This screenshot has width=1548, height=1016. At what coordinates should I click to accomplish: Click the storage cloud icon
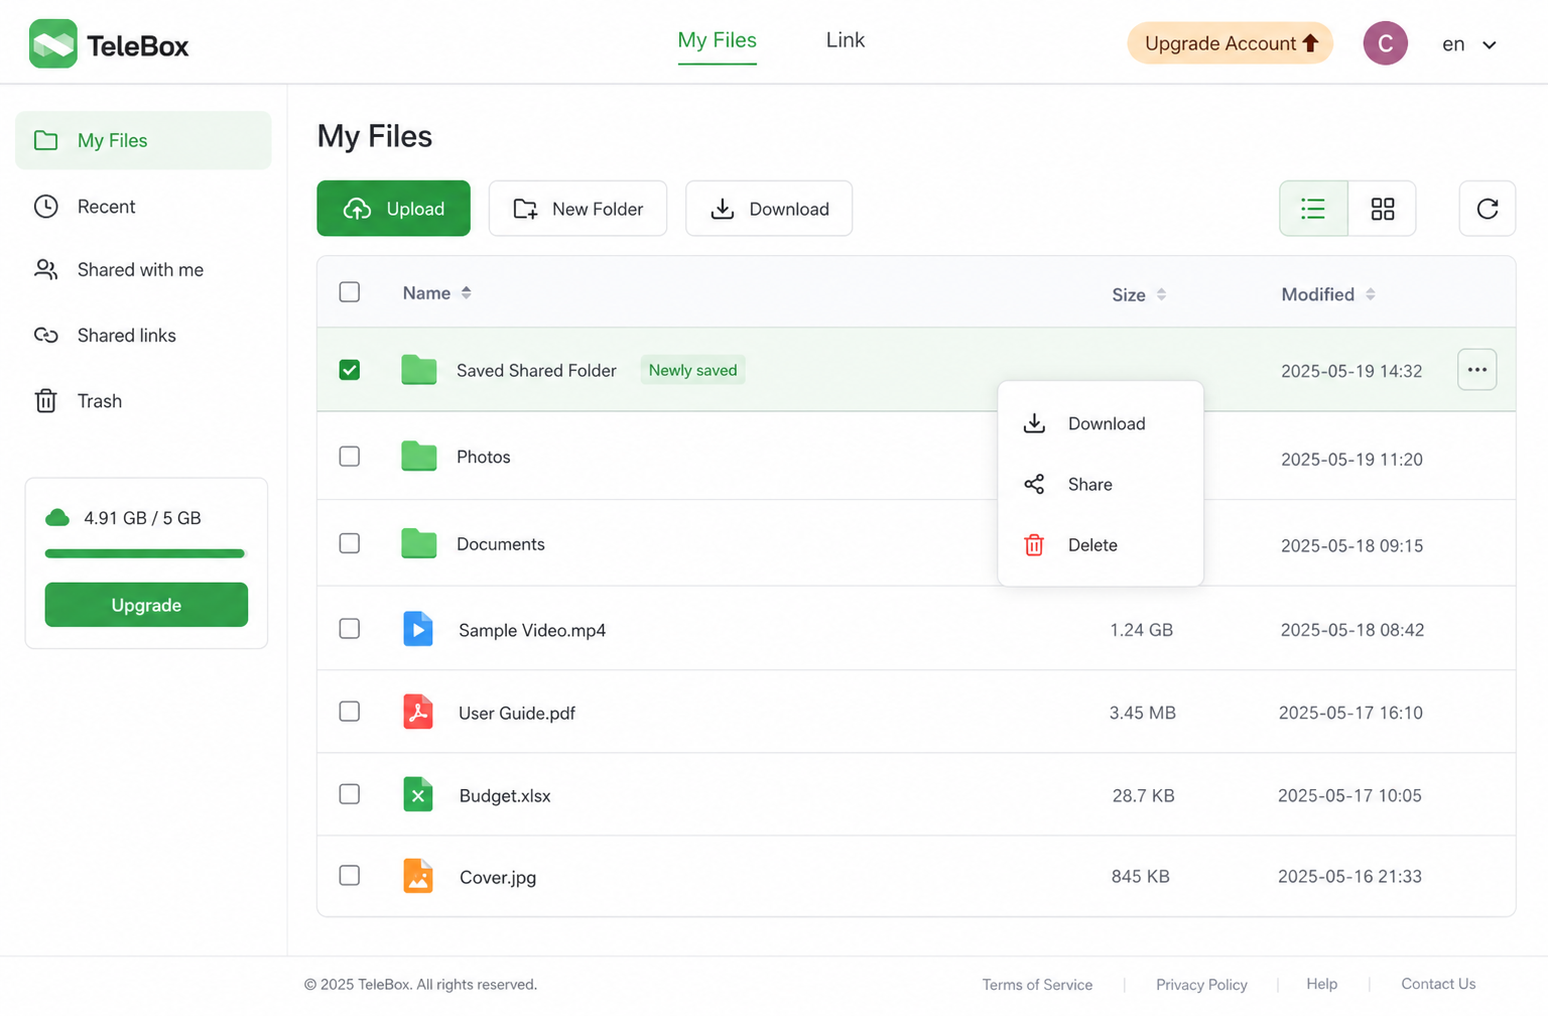[58, 517]
